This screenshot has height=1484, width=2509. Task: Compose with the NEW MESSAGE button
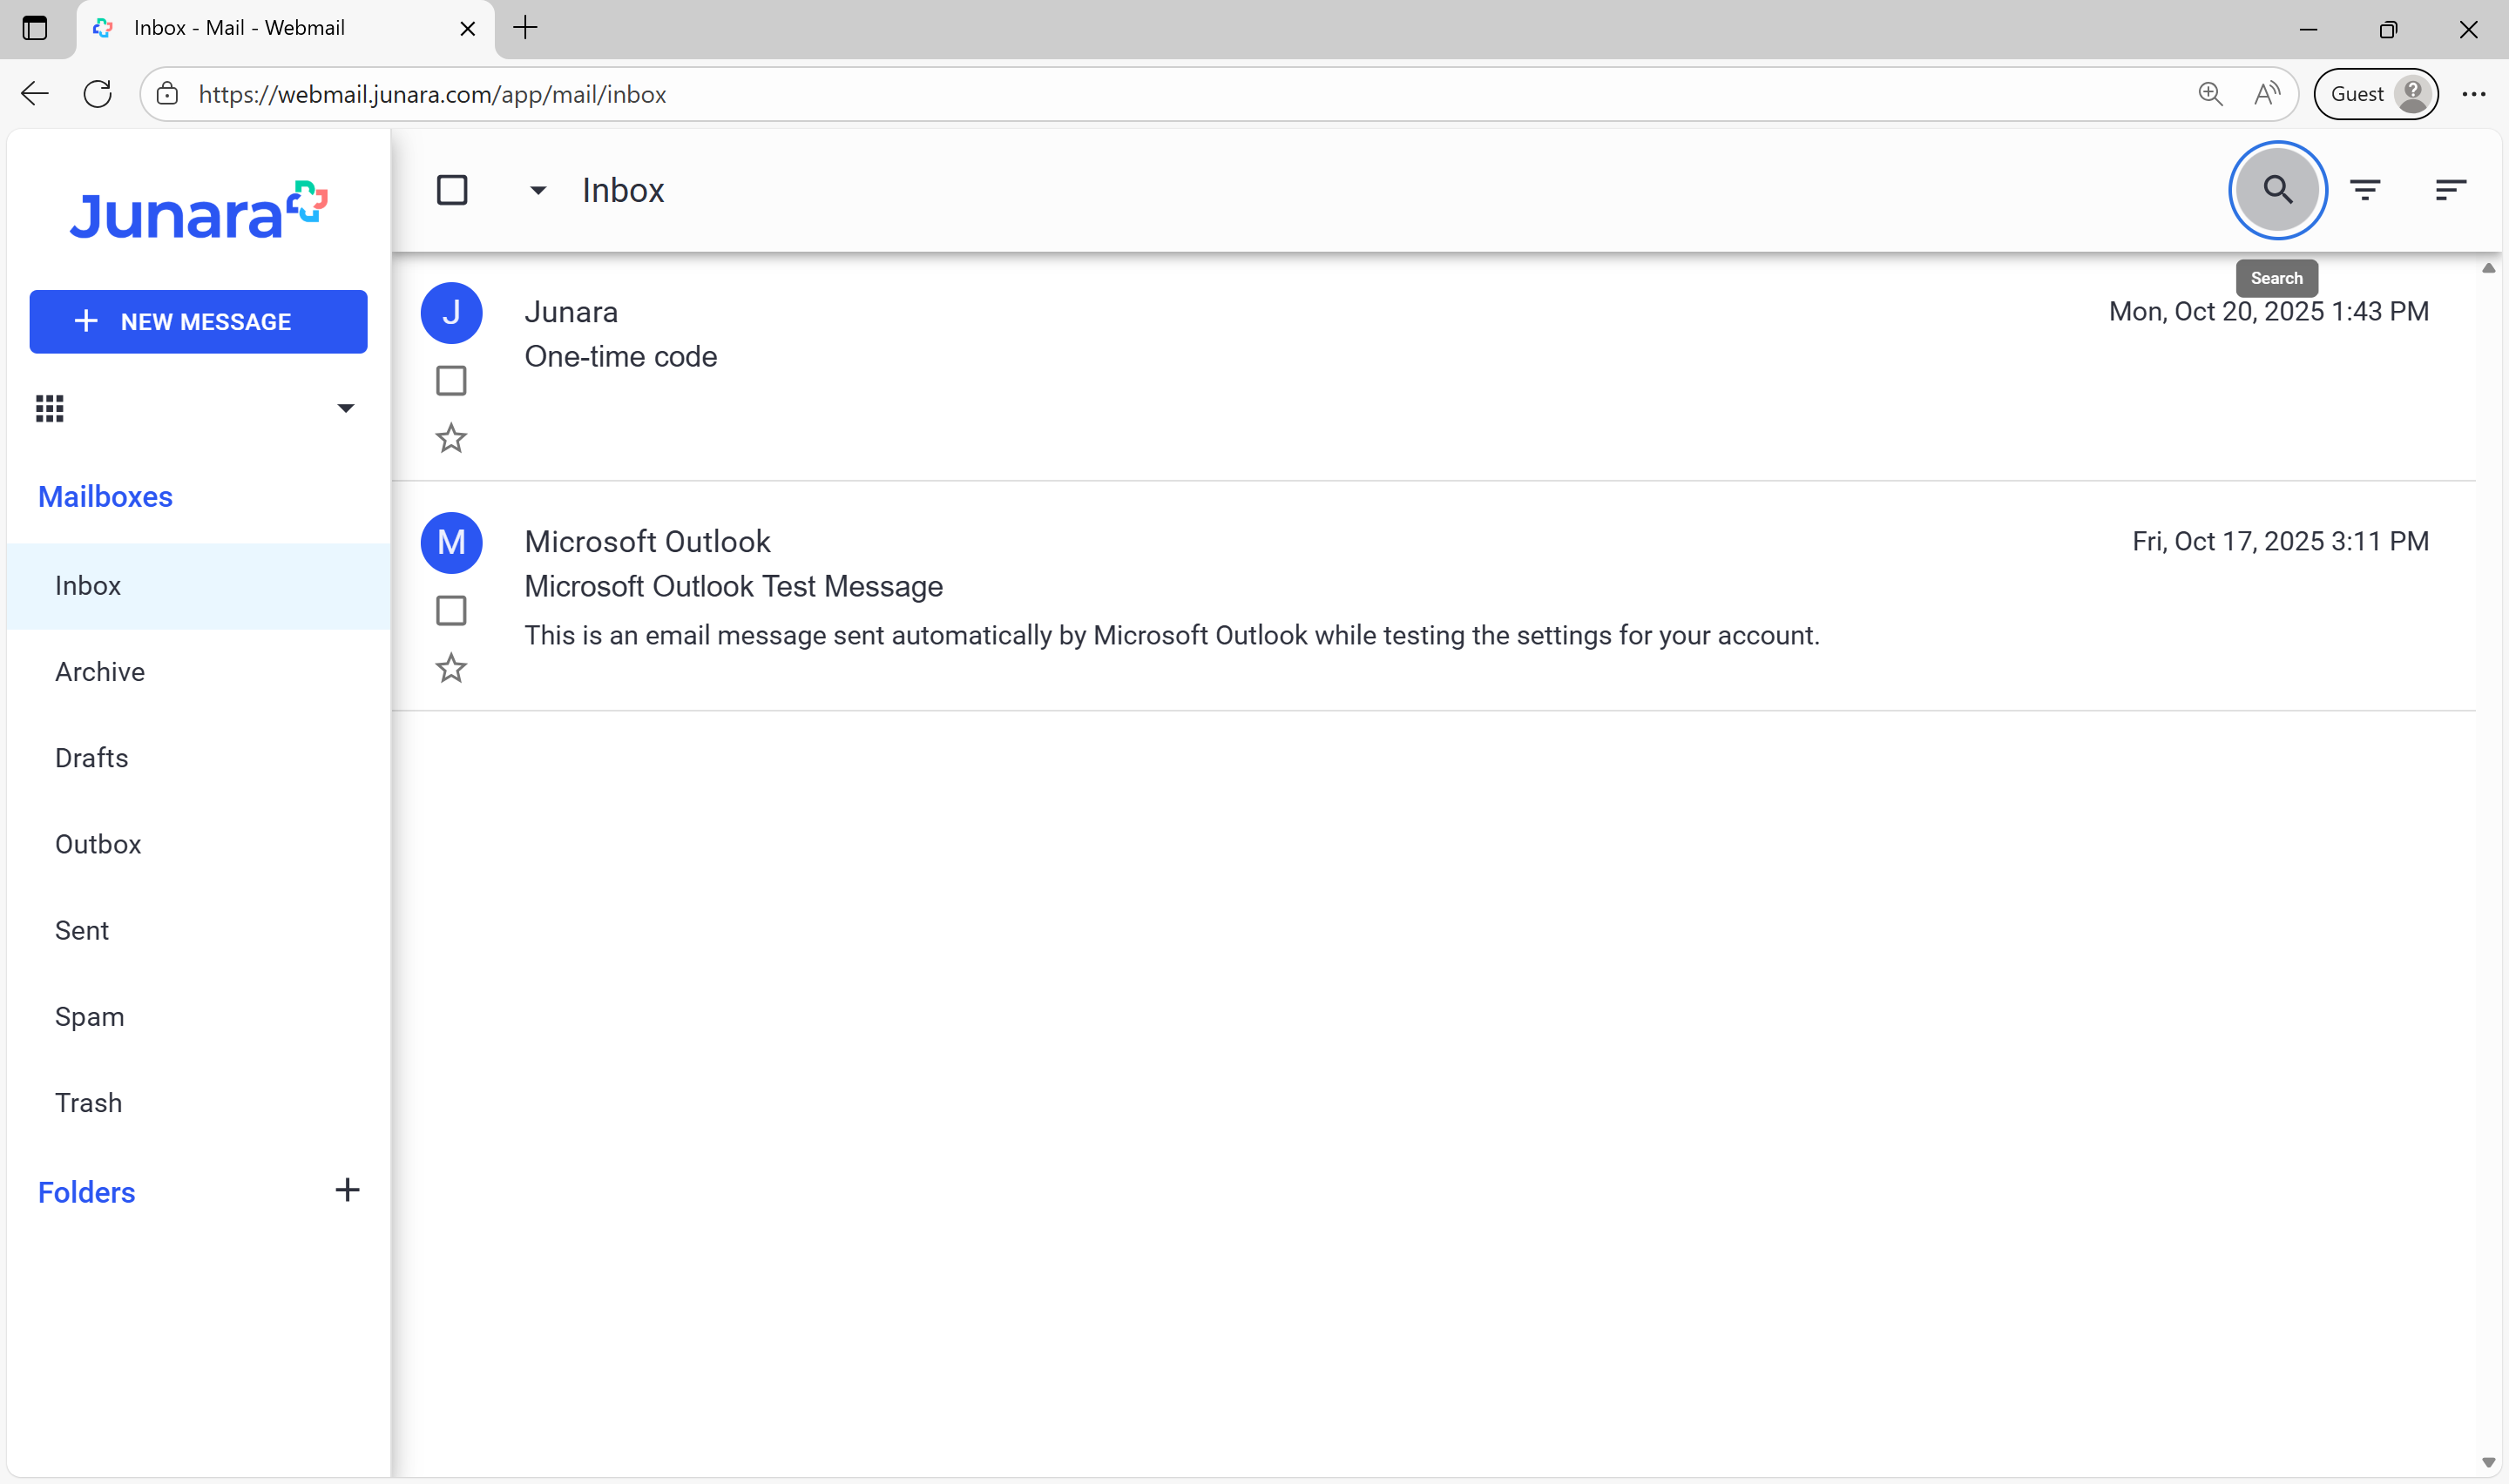(x=198, y=322)
